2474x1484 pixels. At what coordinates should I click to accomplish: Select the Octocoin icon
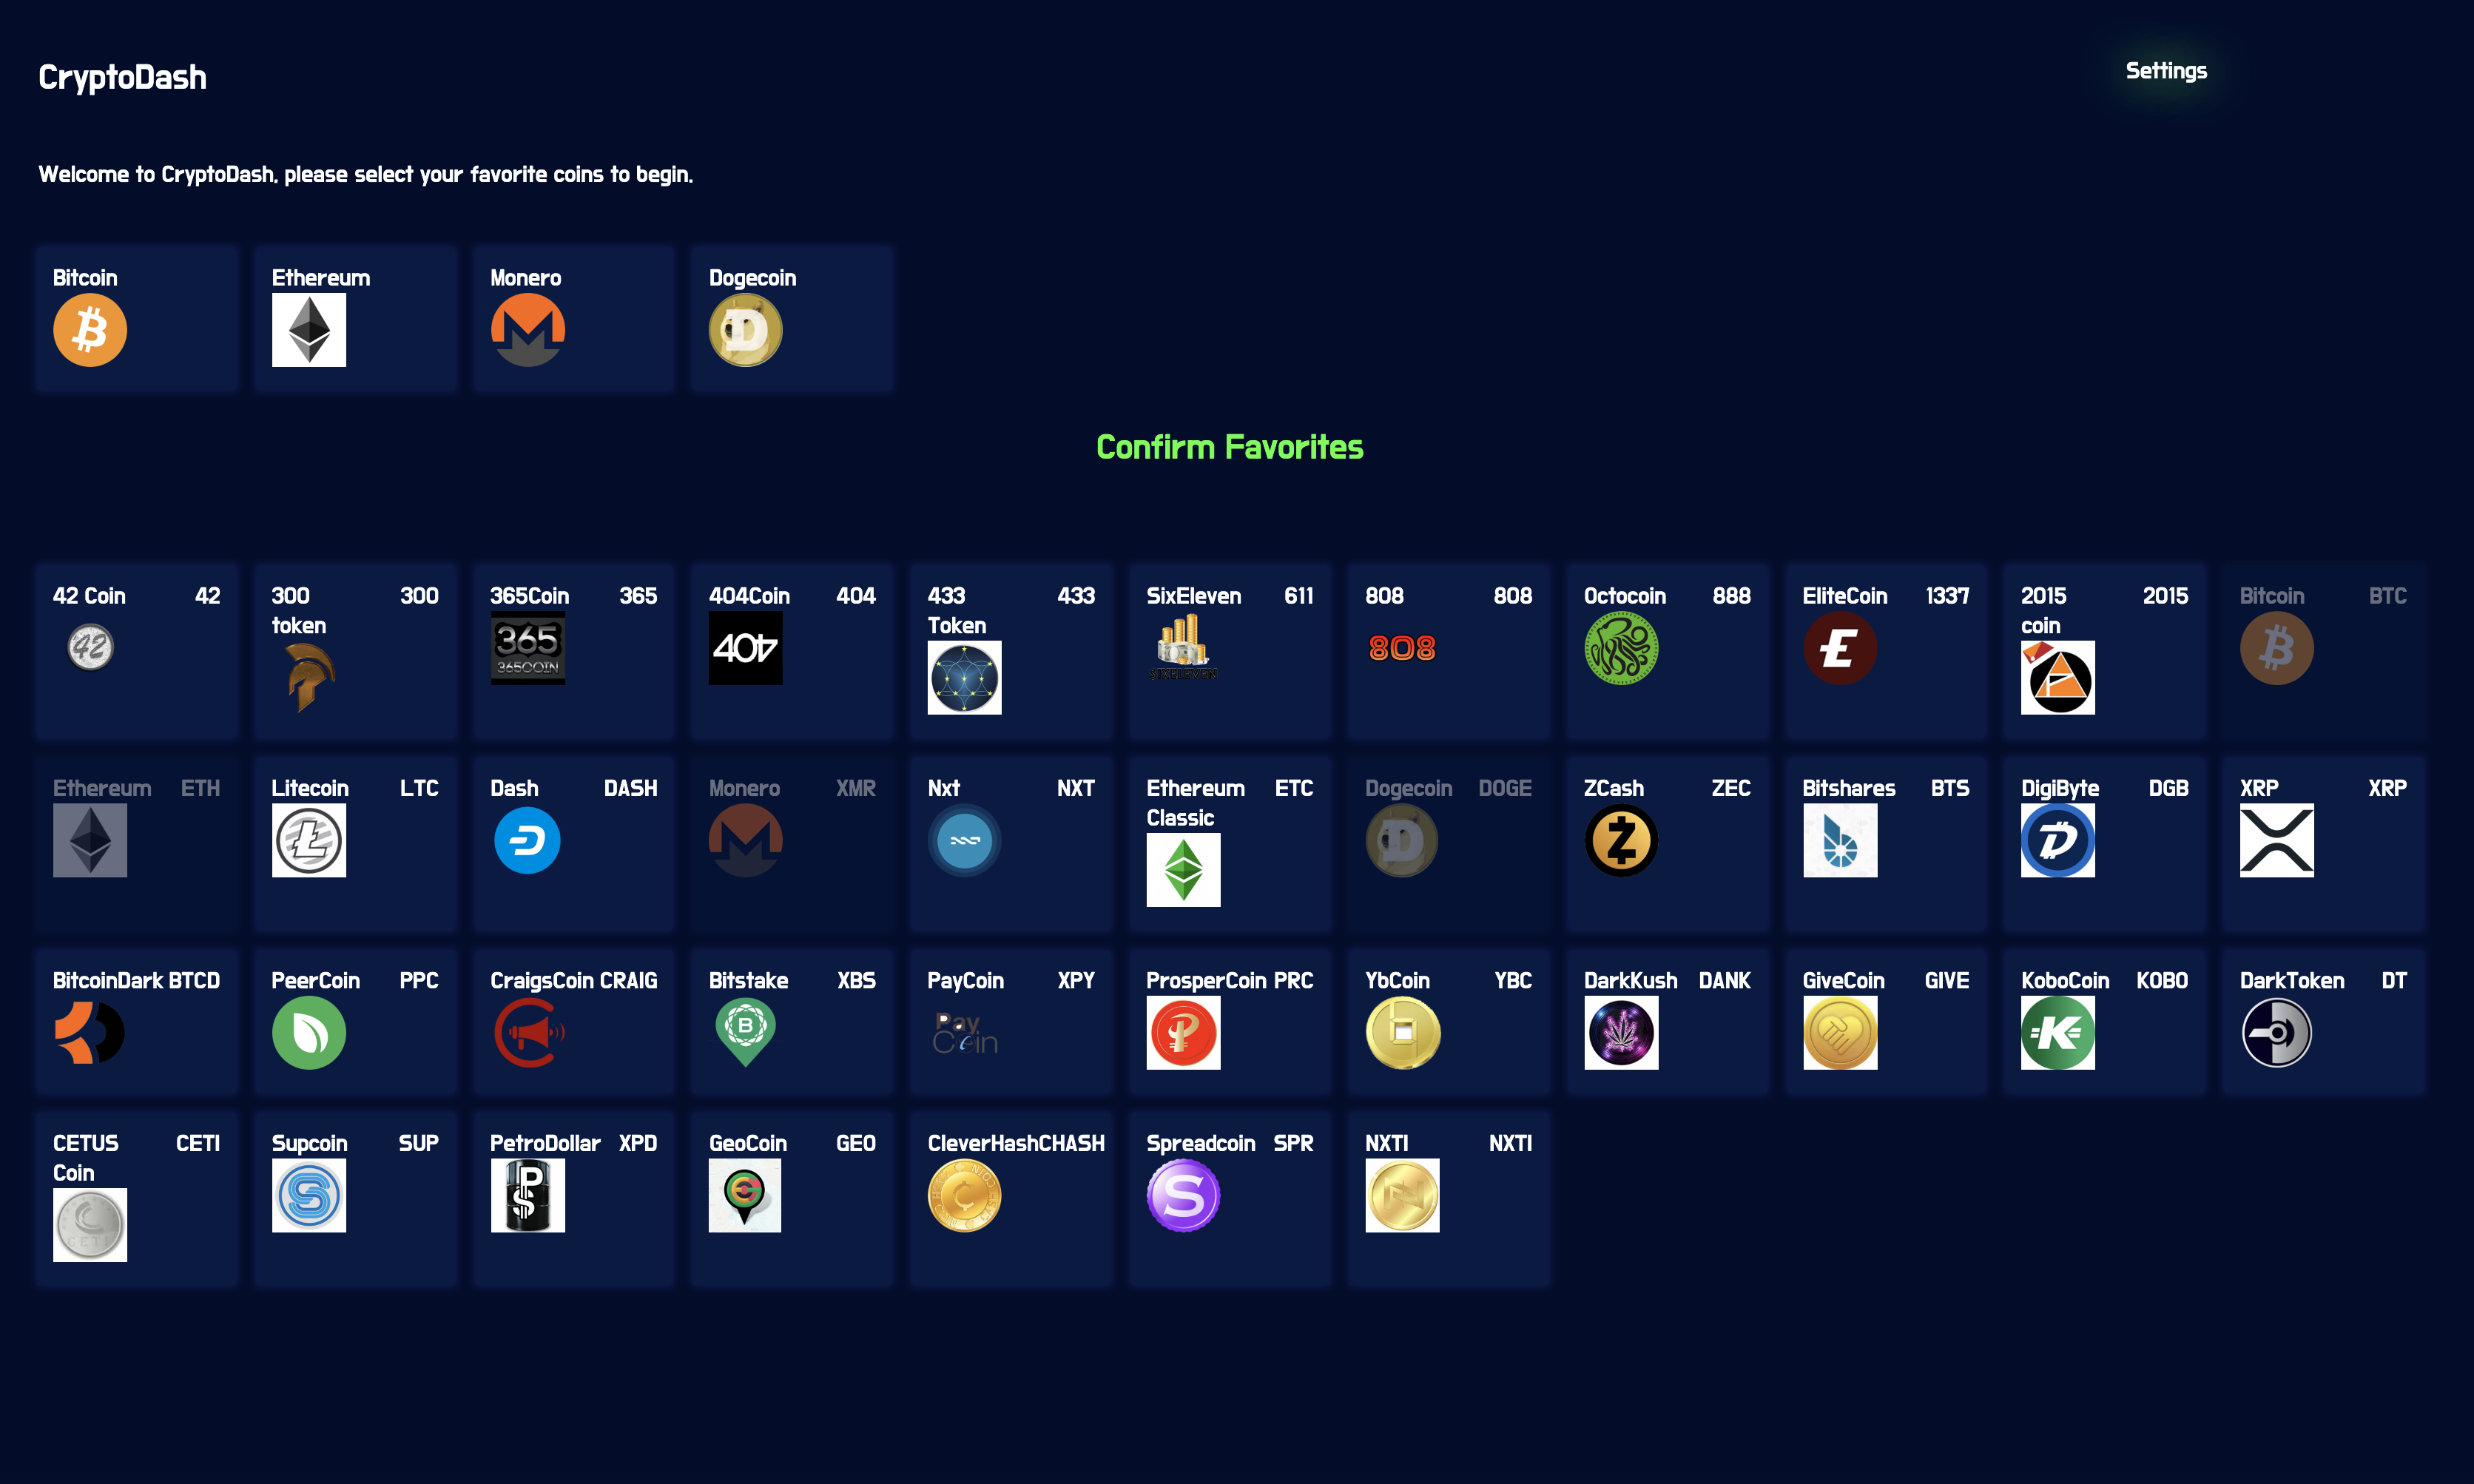(x=1621, y=648)
